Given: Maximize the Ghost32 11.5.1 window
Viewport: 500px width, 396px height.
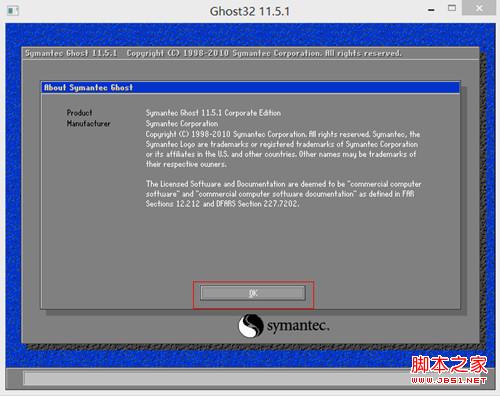Looking at the screenshot, I should pos(452,8).
